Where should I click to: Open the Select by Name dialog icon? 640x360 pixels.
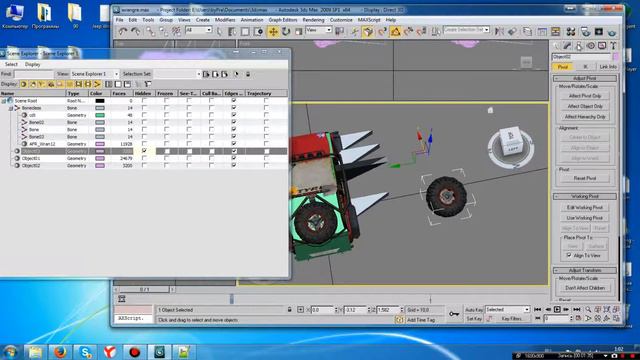click(x=232, y=31)
